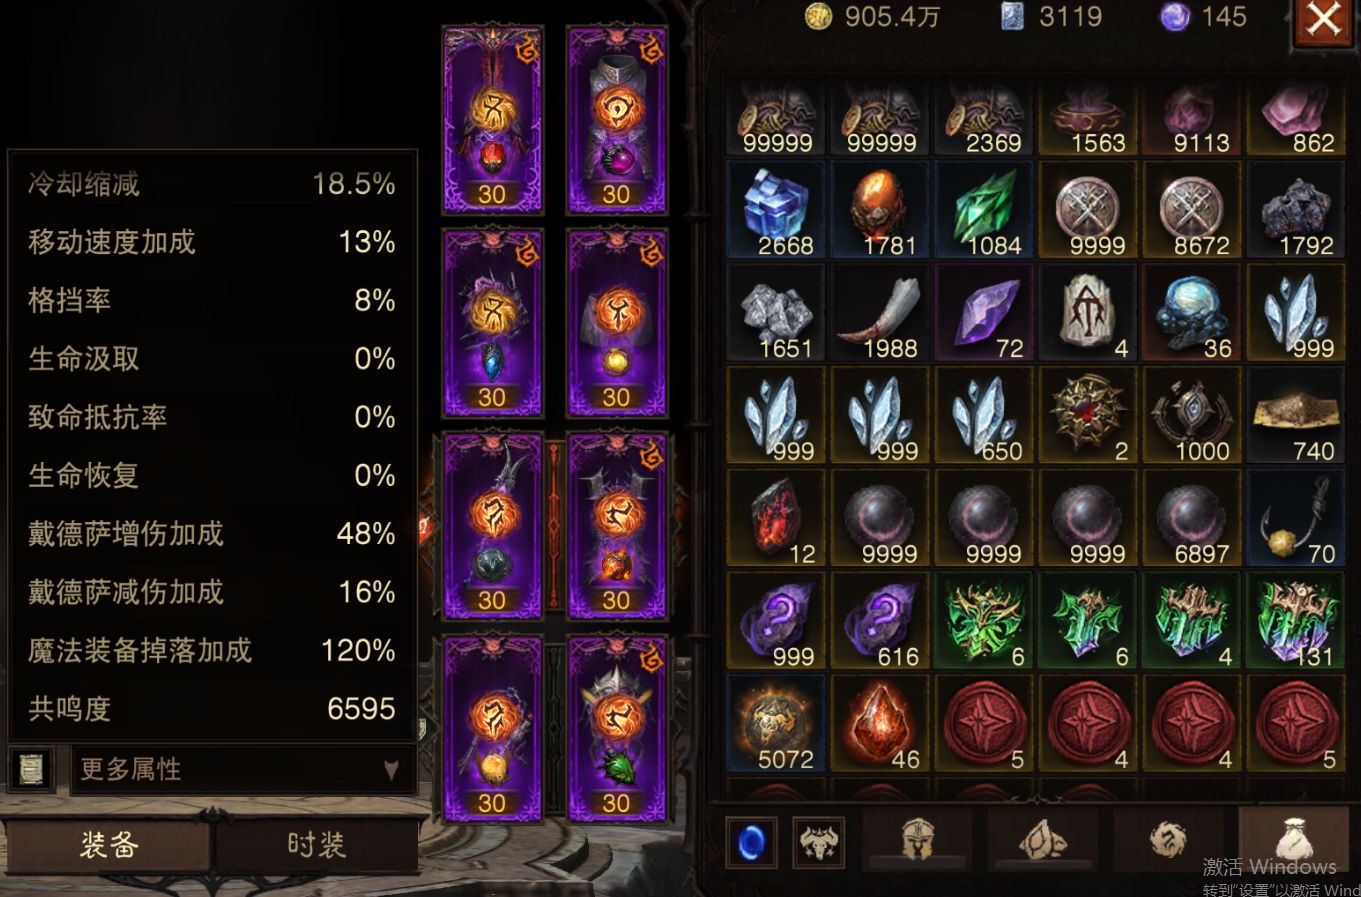Select the blue ring filter icon

coord(750,842)
